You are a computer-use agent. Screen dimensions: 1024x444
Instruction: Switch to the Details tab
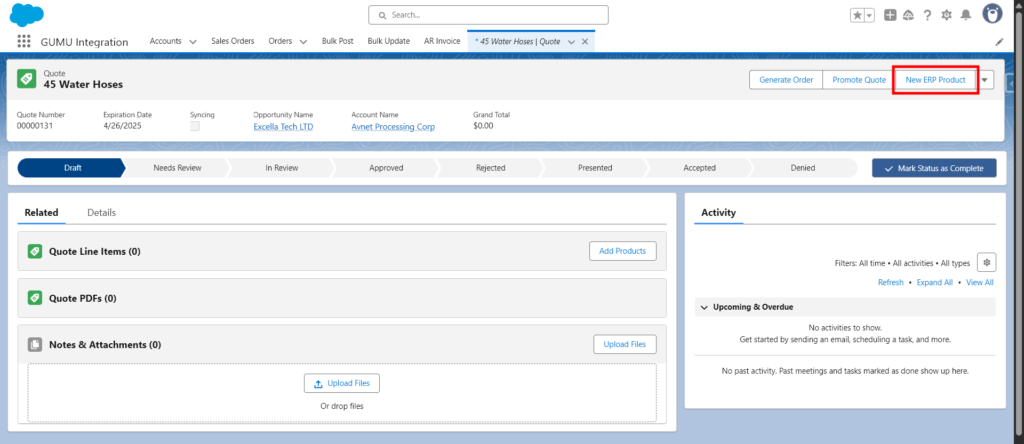pos(101,213)
